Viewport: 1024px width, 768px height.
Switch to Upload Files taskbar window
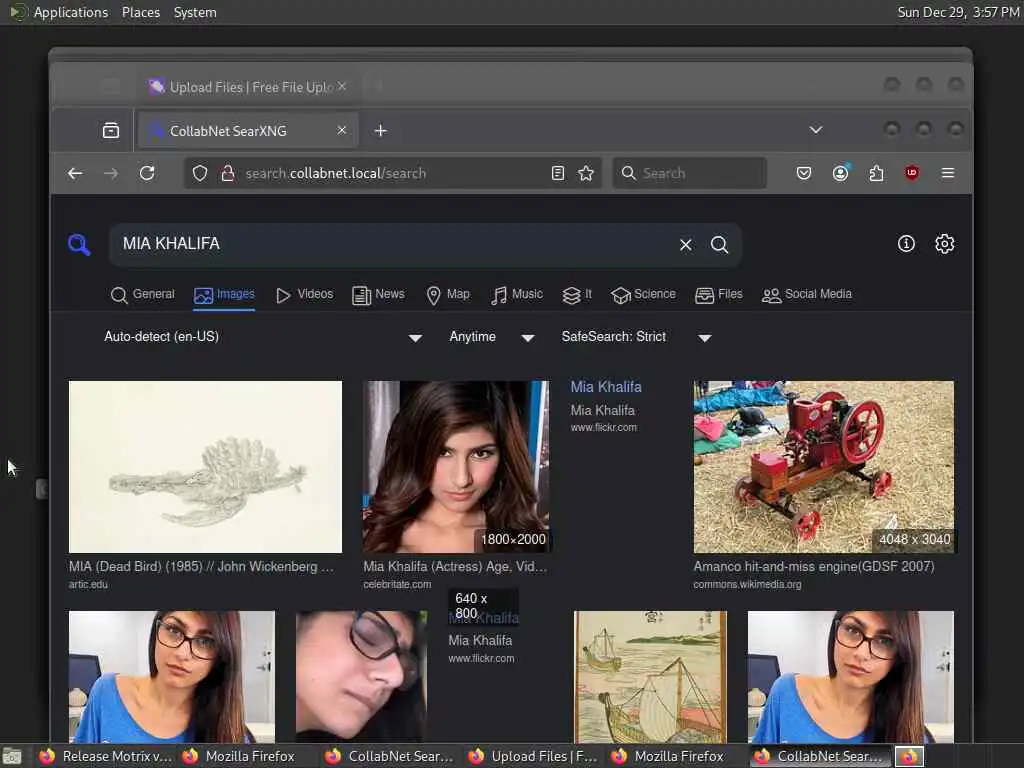(x=534, y=756)
